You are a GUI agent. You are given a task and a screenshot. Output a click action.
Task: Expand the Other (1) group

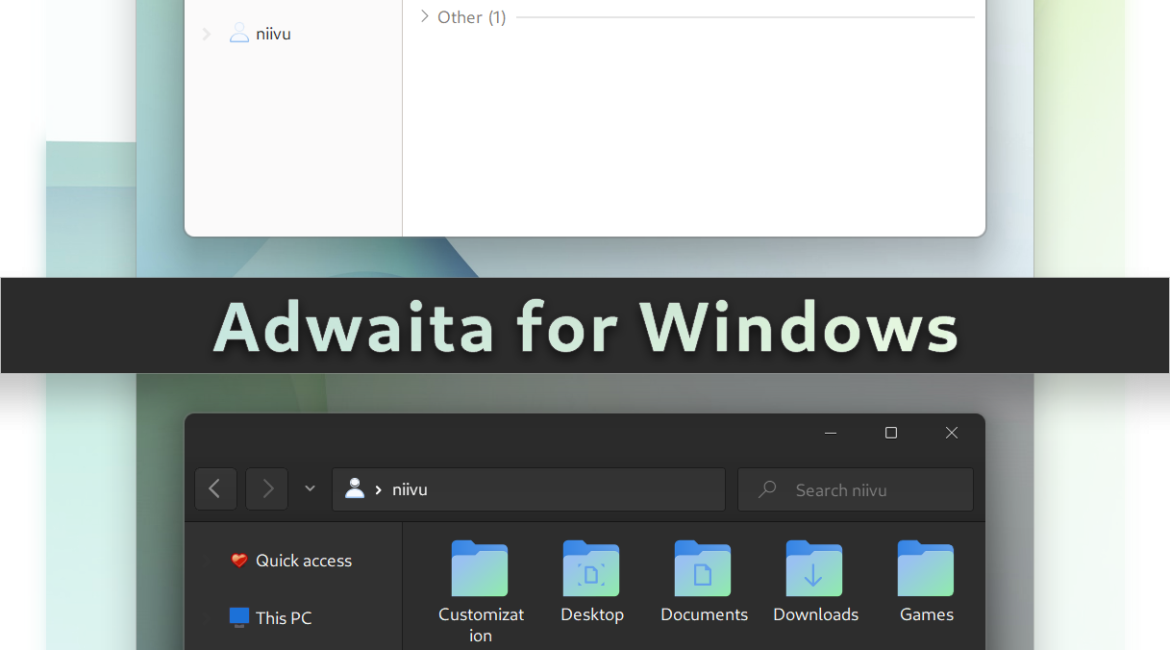[424, 17]
